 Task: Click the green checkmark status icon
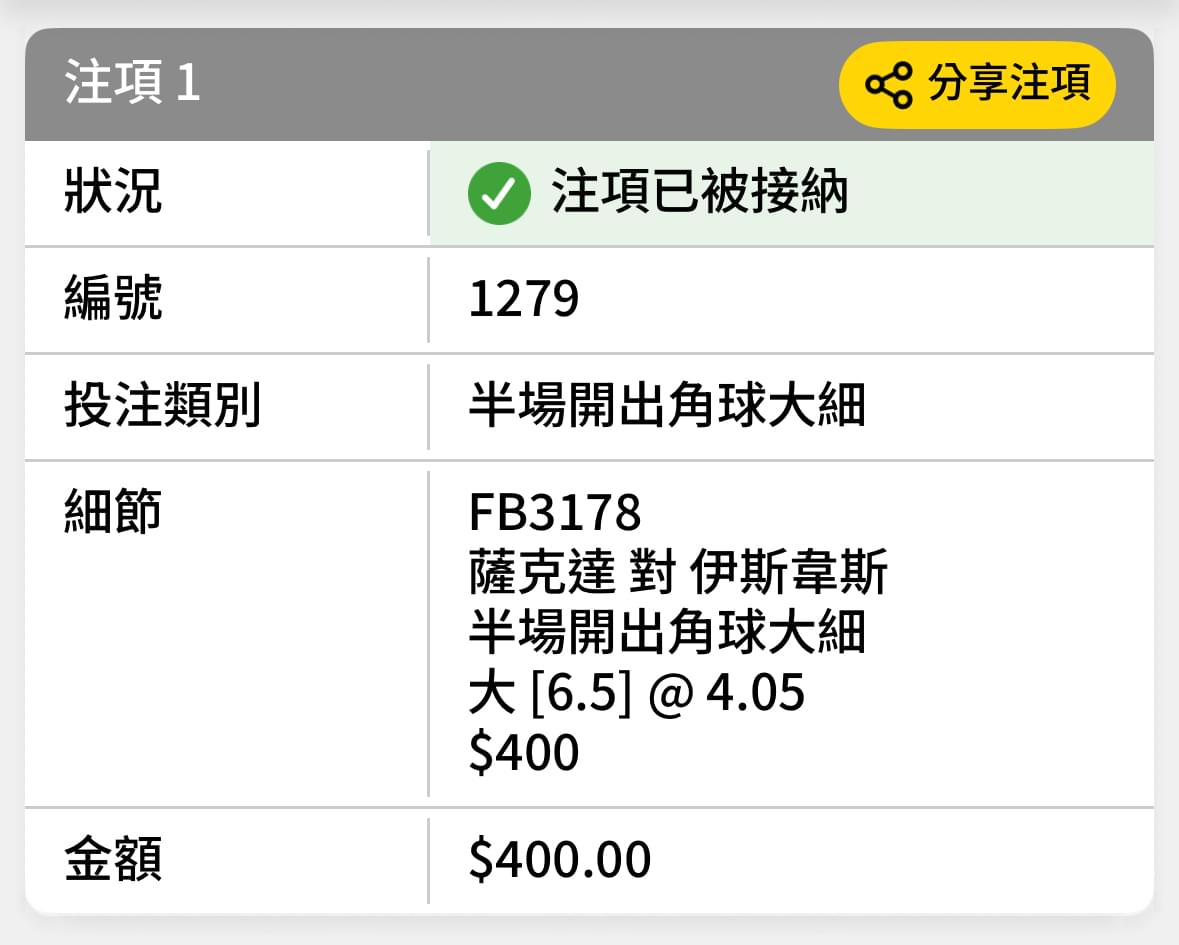click(x=499, y=193)
